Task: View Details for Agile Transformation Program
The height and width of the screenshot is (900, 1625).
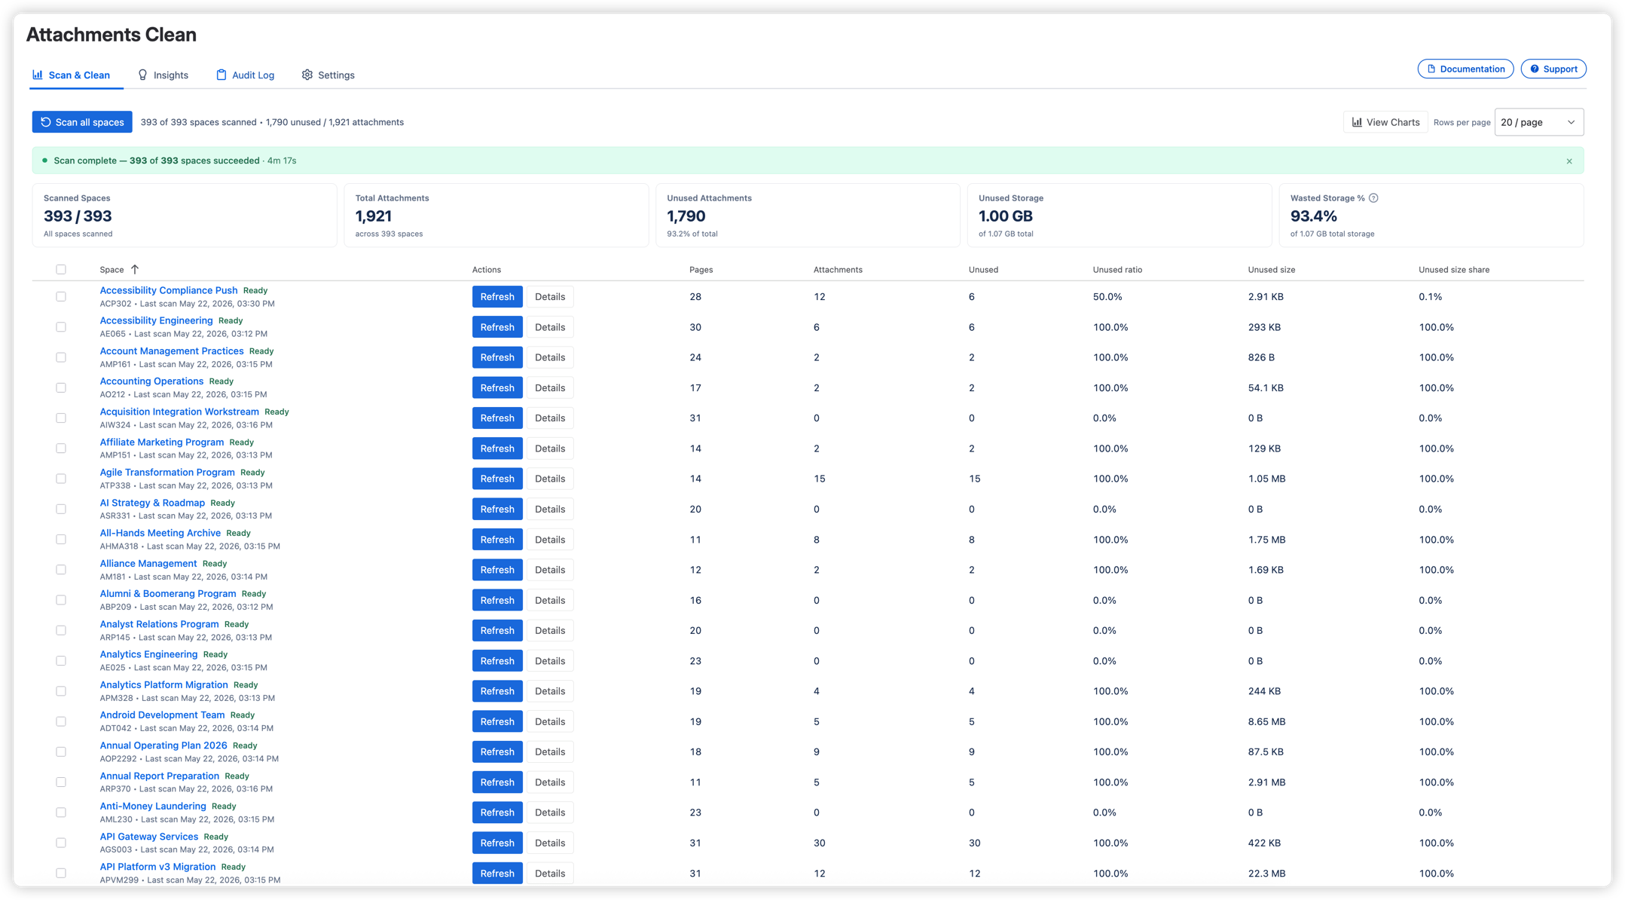Action: [549, 479]
